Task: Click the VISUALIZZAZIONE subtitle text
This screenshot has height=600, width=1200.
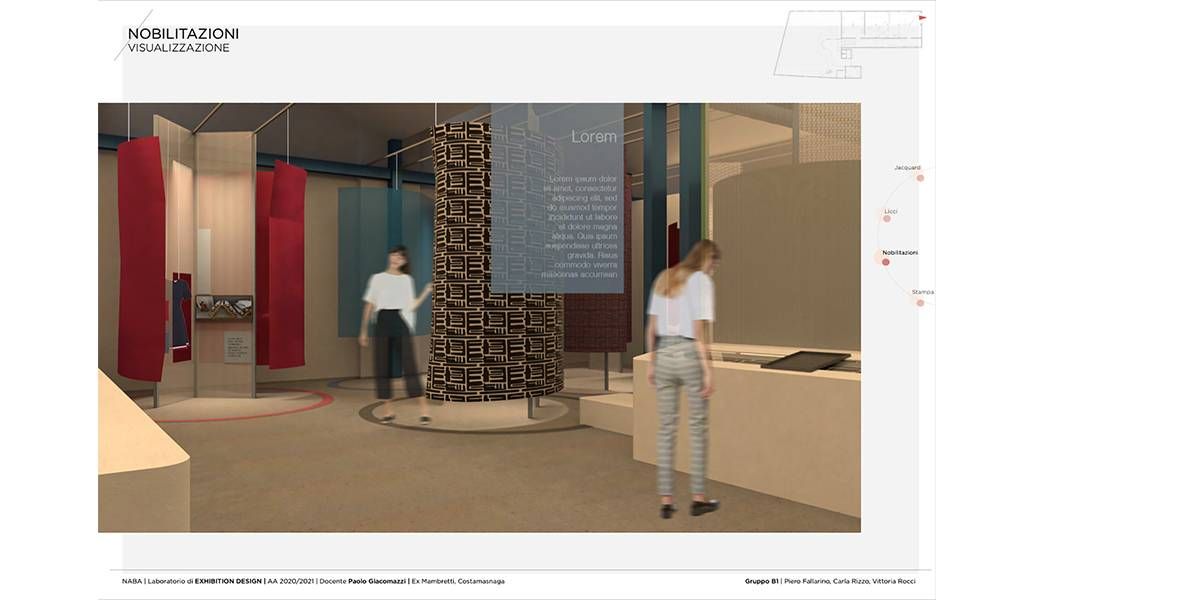Action: [178, 48]
